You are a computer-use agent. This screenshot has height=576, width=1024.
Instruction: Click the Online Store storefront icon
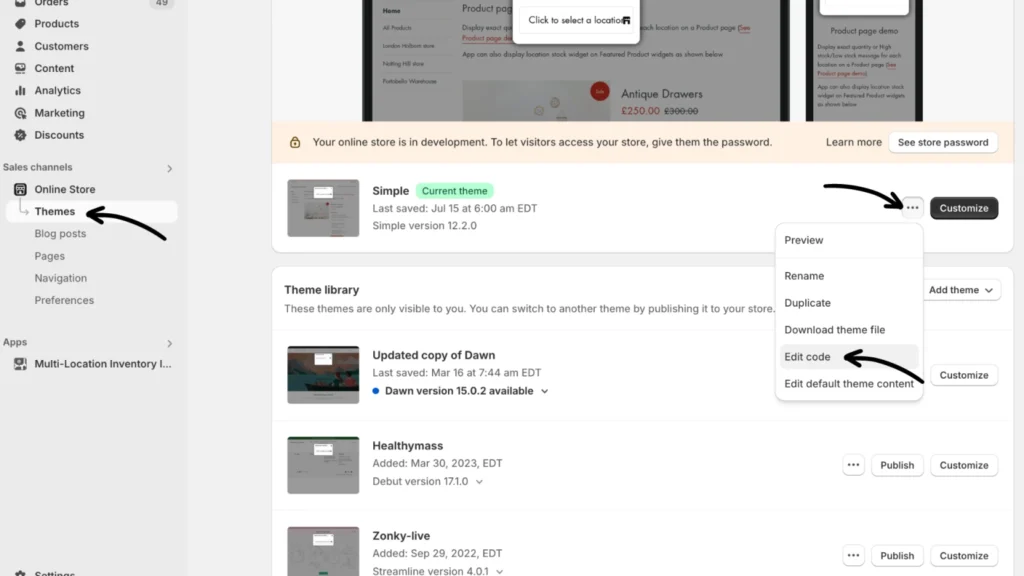tap(20, 189)
